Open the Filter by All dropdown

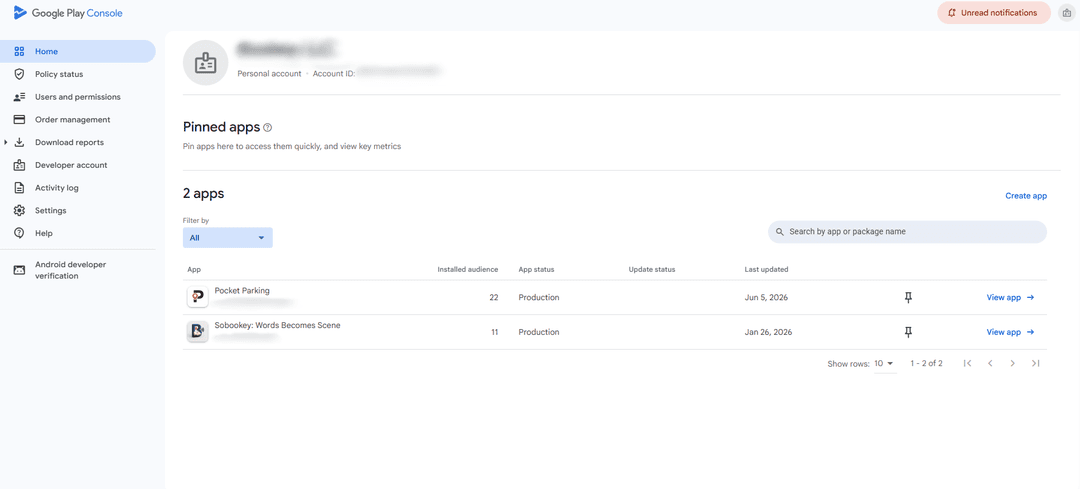pos(227,238)
